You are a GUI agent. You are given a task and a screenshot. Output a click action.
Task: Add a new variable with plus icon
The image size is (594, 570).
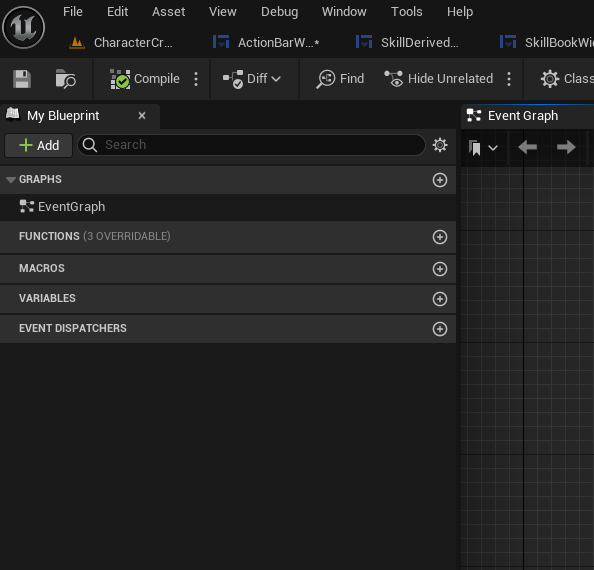[x=440, y=299]
